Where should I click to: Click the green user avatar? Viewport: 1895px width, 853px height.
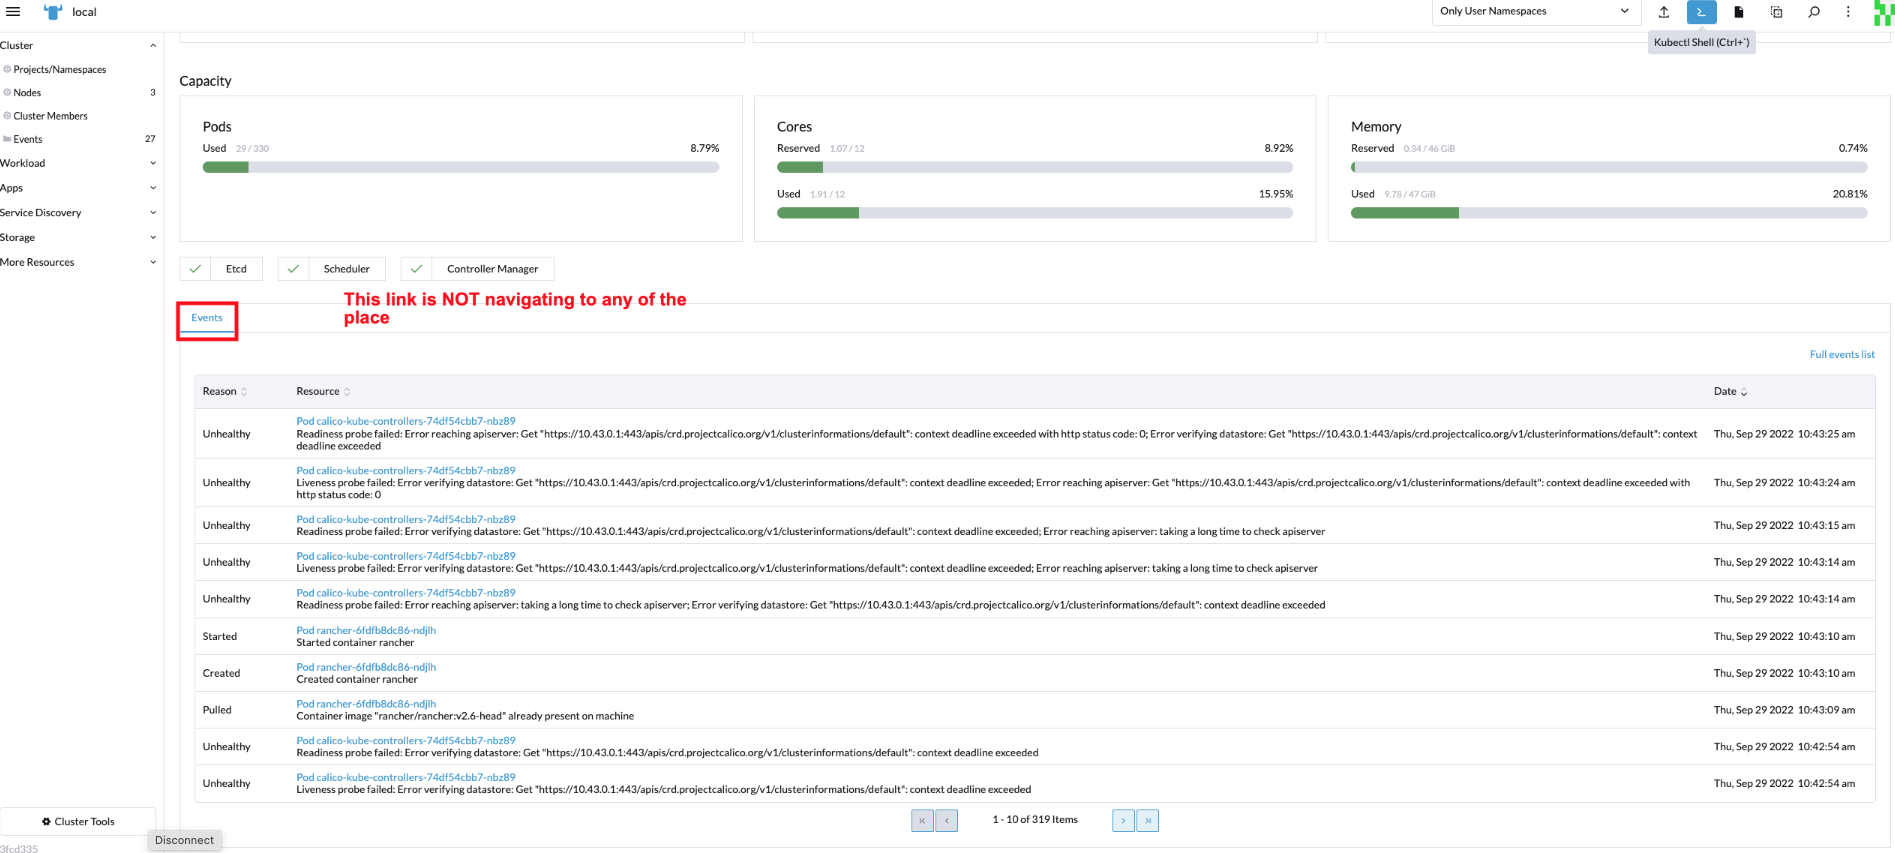tap(1883, 12)
